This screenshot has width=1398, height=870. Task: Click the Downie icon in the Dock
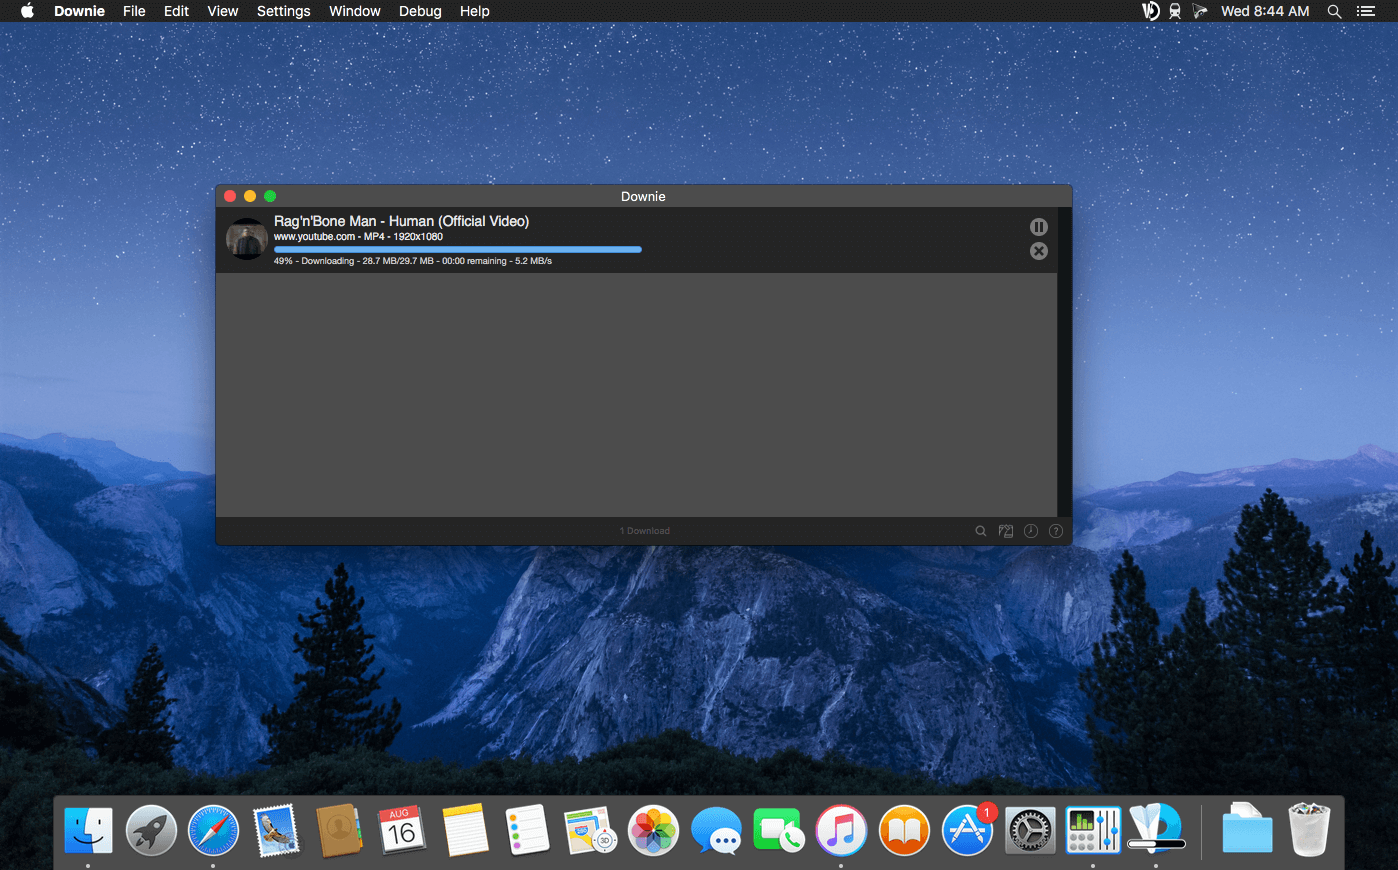pos(1156,830)
